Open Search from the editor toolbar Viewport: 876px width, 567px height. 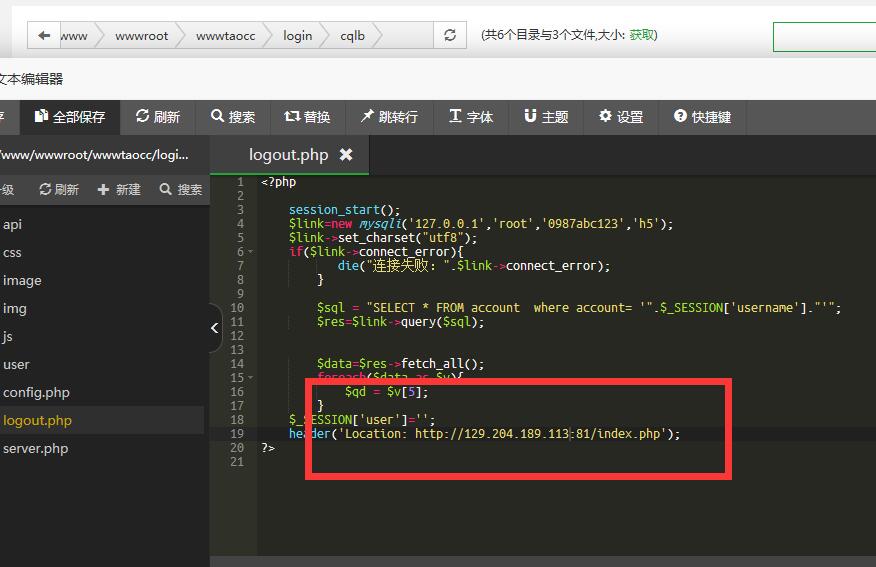click(233, 117)
